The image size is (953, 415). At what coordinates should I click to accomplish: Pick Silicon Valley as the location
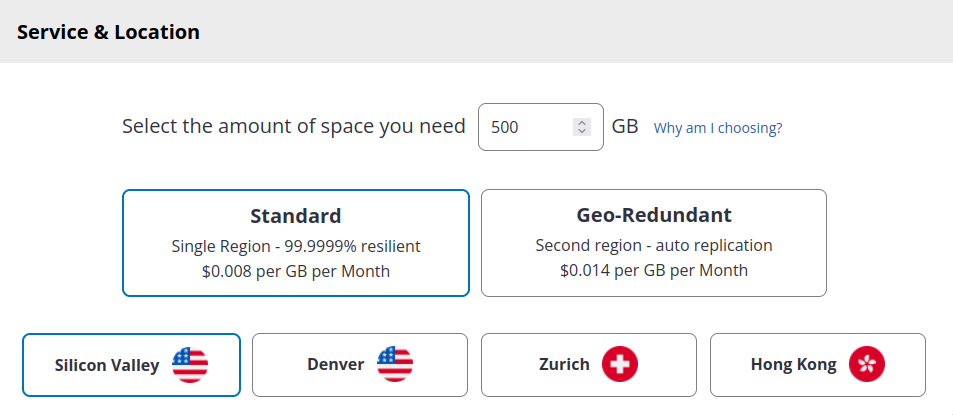click(107, 365)
